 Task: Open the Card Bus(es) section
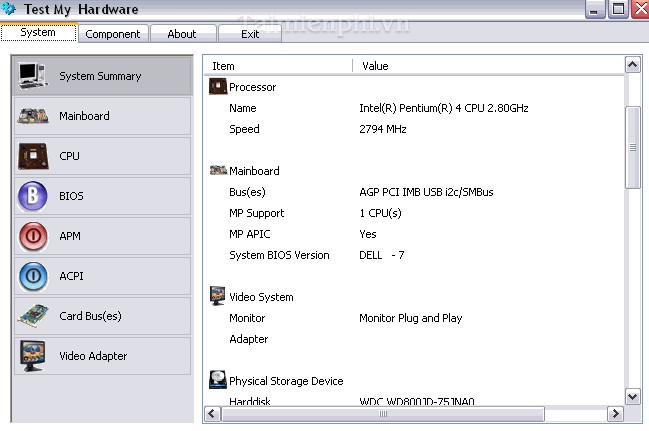(103, 316)
